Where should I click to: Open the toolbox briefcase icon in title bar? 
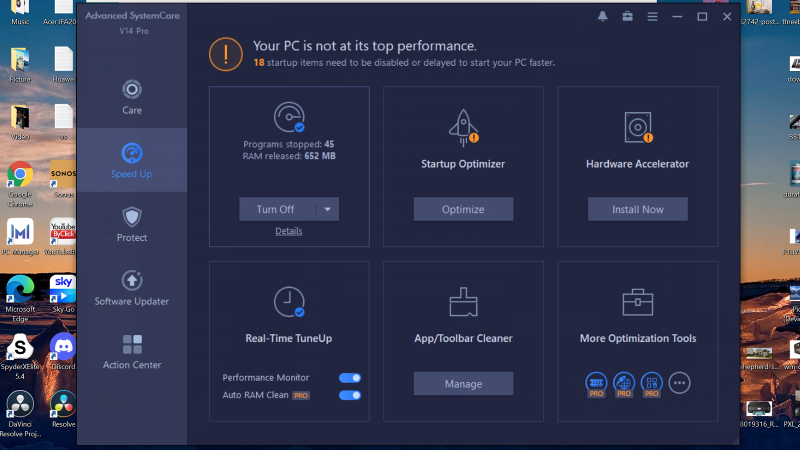pos(628,16)
